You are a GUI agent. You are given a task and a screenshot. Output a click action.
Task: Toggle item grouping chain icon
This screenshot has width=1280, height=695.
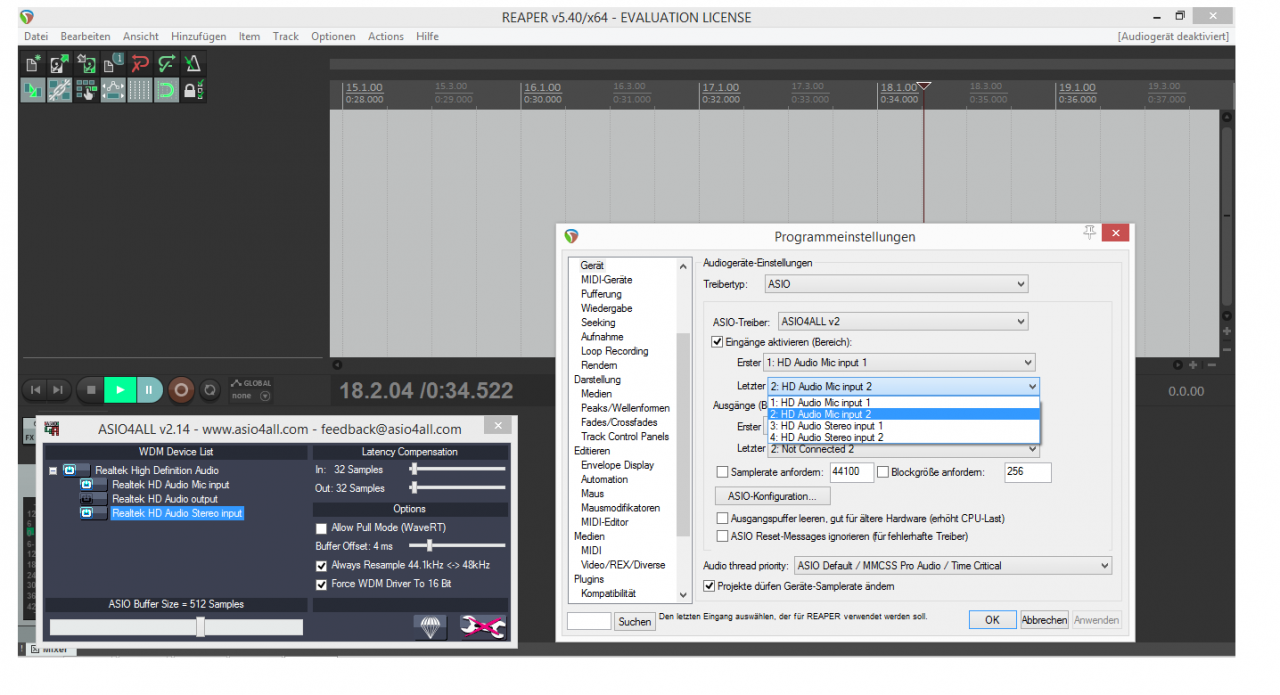pyautogui.click(x=60, y=90)
